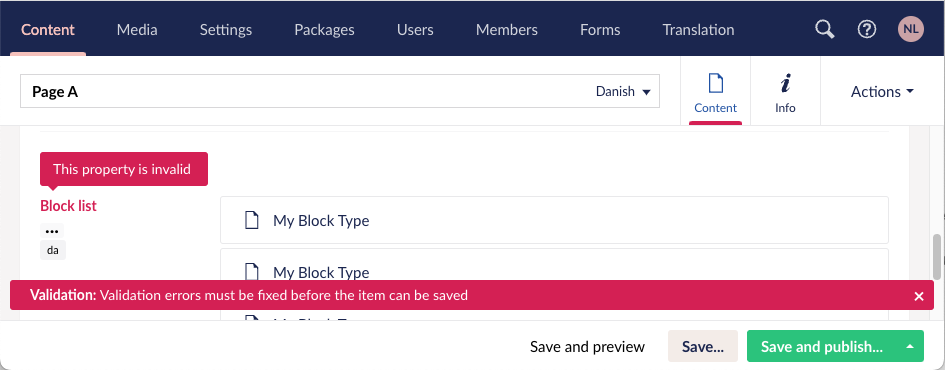
Task: Open the NL user avatar
Action: tap(911, 29)
